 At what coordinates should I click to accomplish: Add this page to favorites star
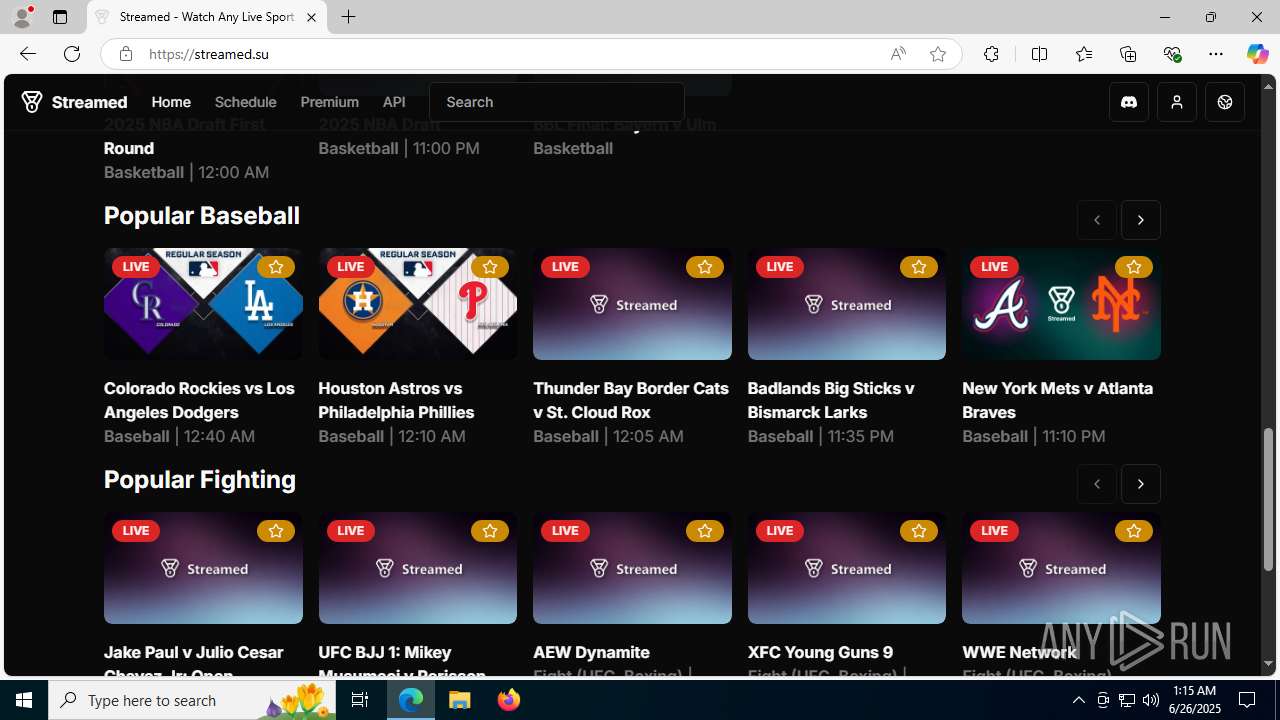[937, 54]
